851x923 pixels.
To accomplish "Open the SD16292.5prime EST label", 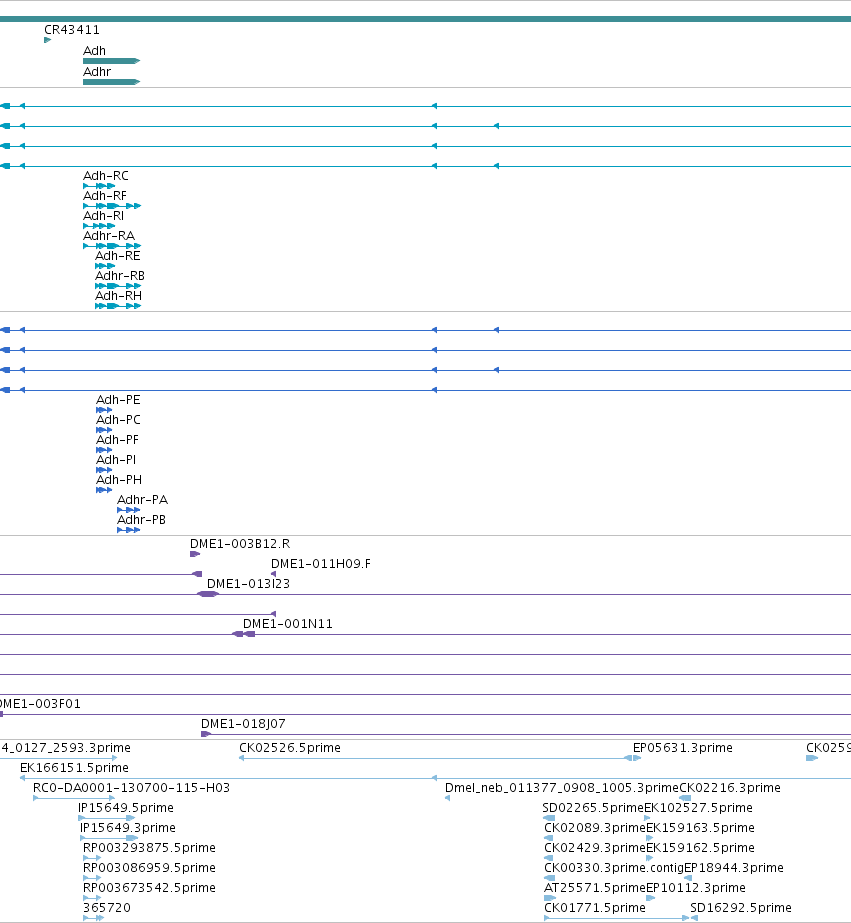I will pos(741,908).
